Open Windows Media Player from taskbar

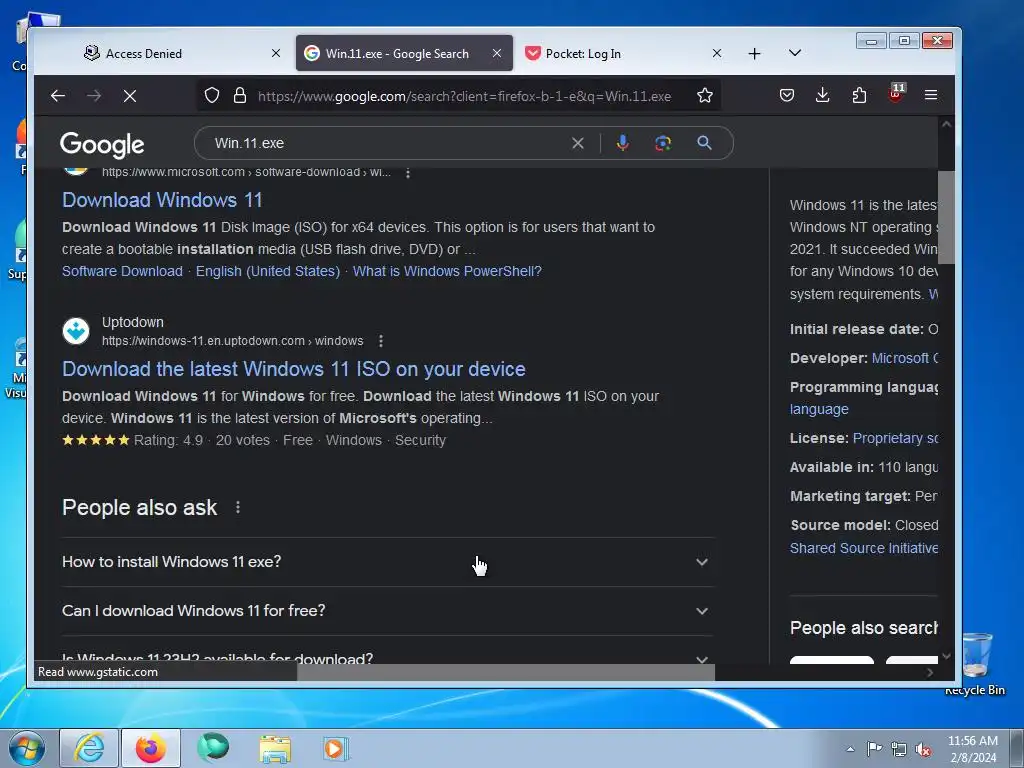(x=336, y=748)
